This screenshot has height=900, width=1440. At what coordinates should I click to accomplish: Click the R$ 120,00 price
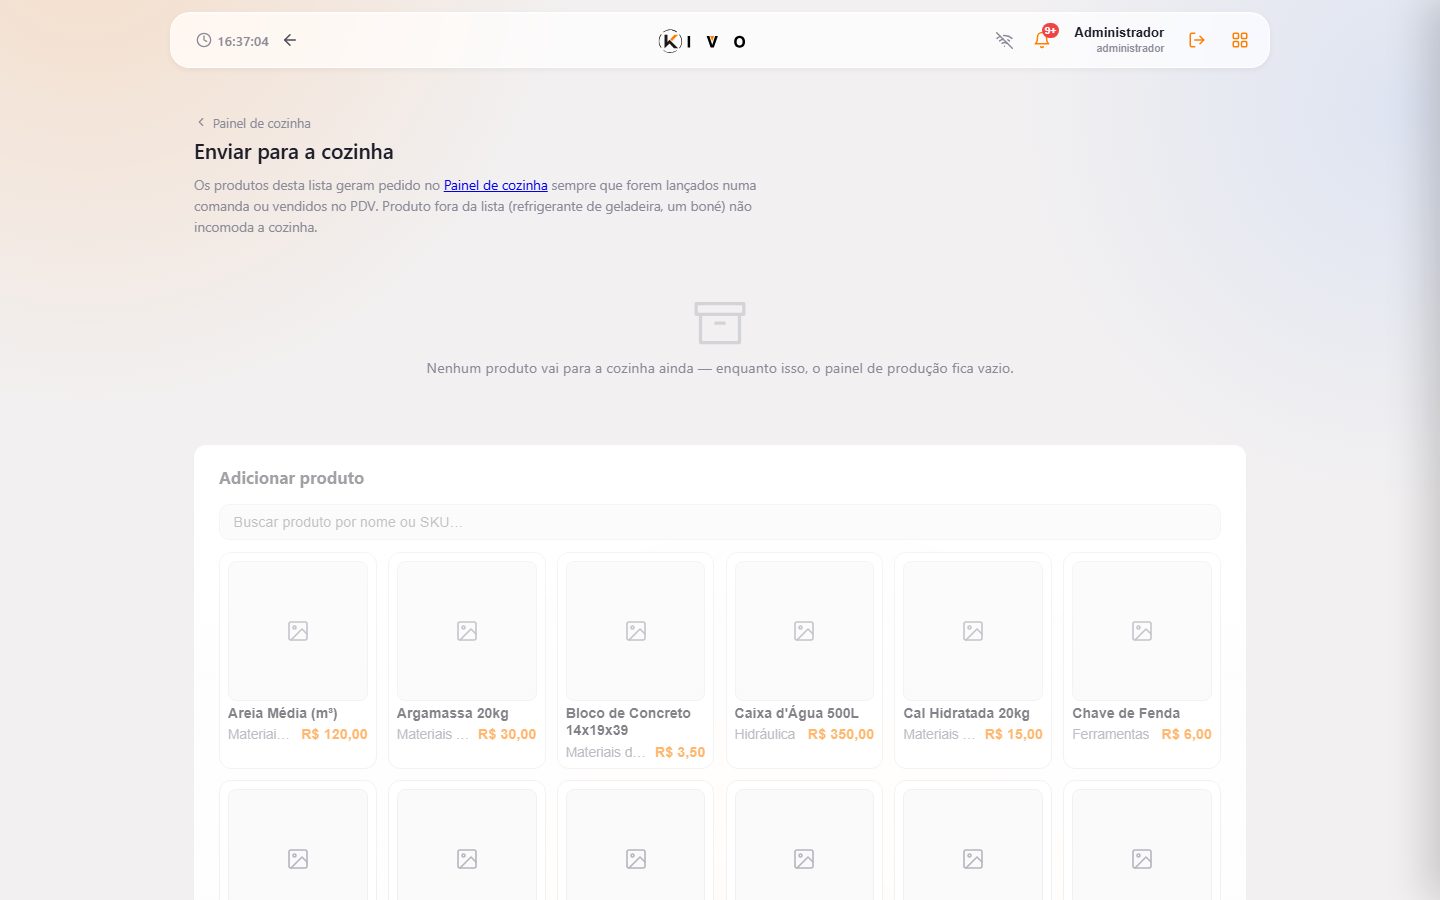point(334,734)
